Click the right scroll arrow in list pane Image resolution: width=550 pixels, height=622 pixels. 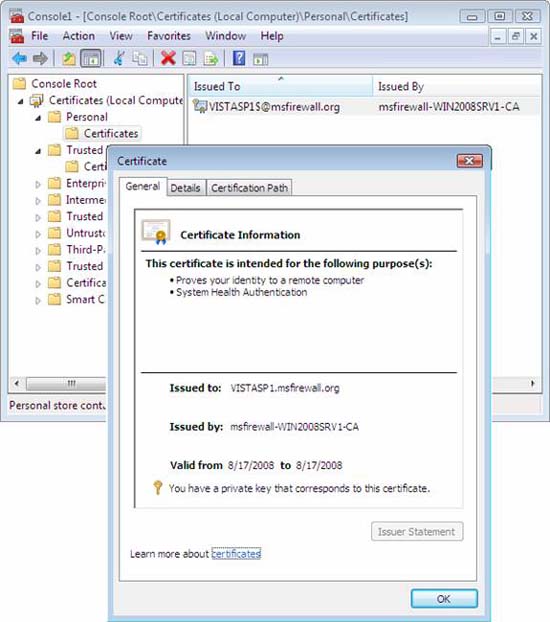coord(533,384)
